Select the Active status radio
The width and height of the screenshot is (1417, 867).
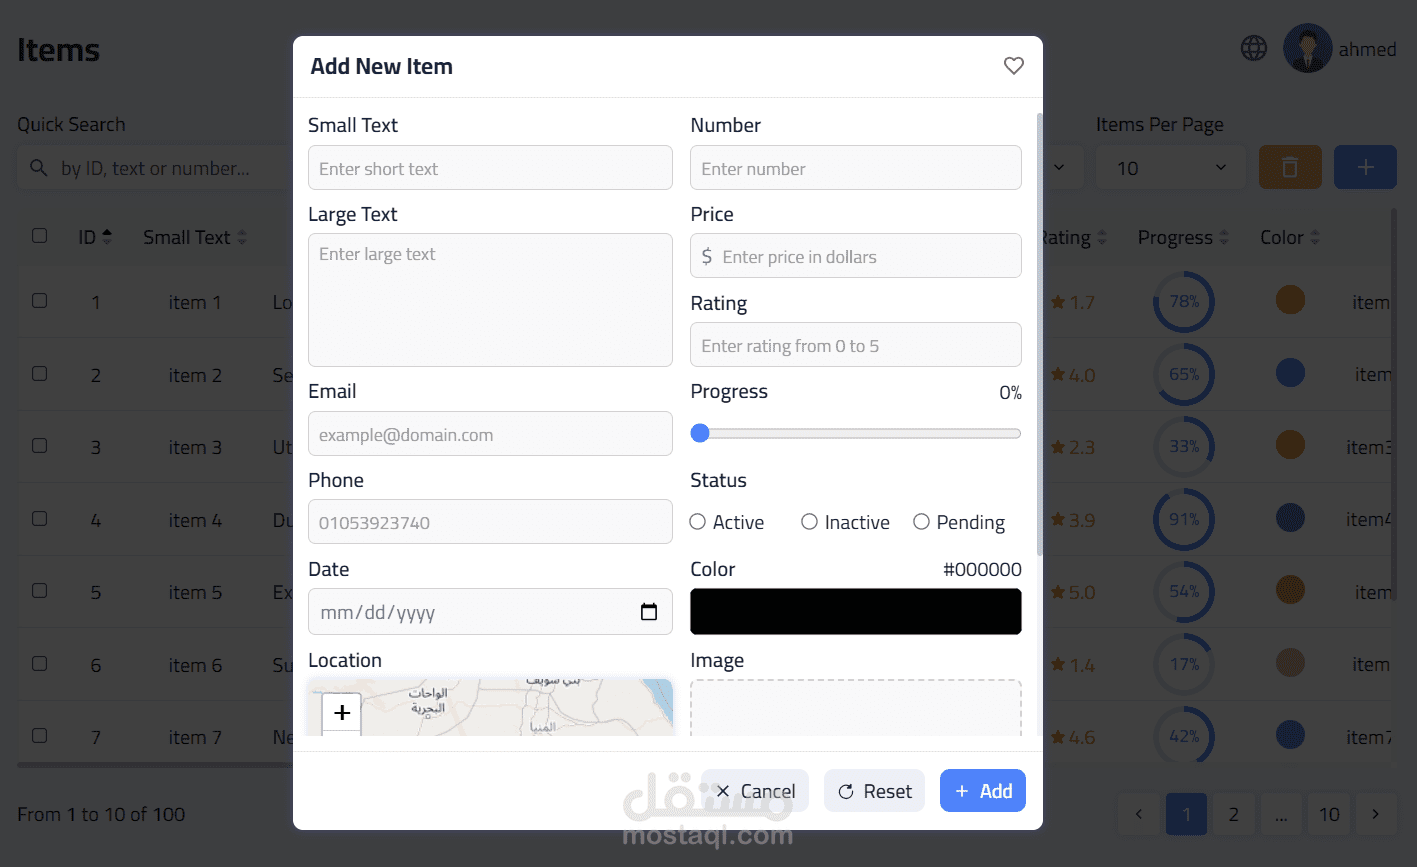[x=698, y=522]
